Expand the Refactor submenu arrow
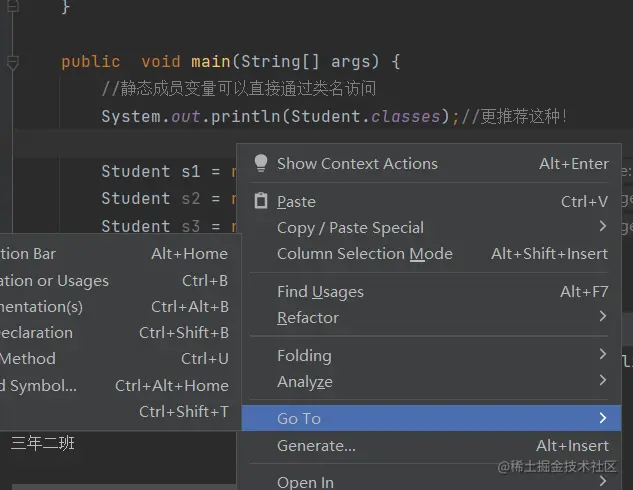Image resolution: width=633 pixels, height=490 pixels. tap(603, 316)
